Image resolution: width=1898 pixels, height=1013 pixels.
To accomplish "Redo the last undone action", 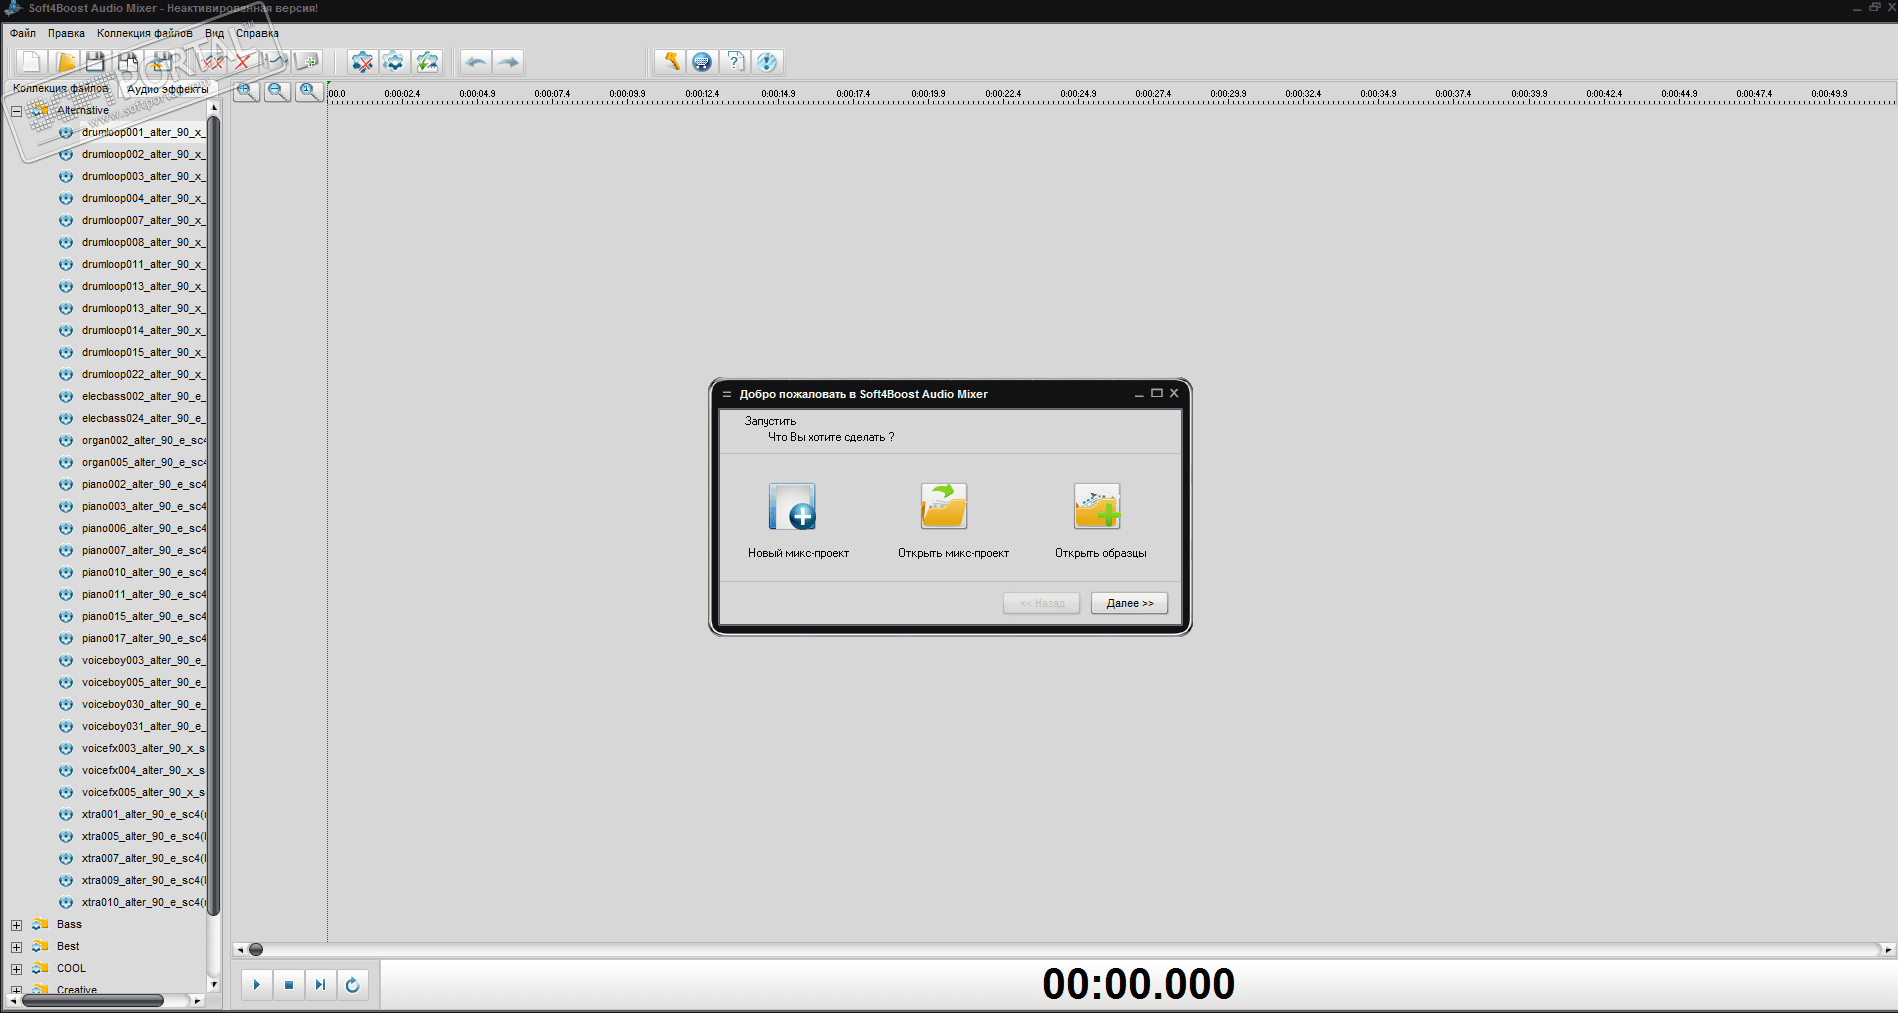I will click(509, 62).
